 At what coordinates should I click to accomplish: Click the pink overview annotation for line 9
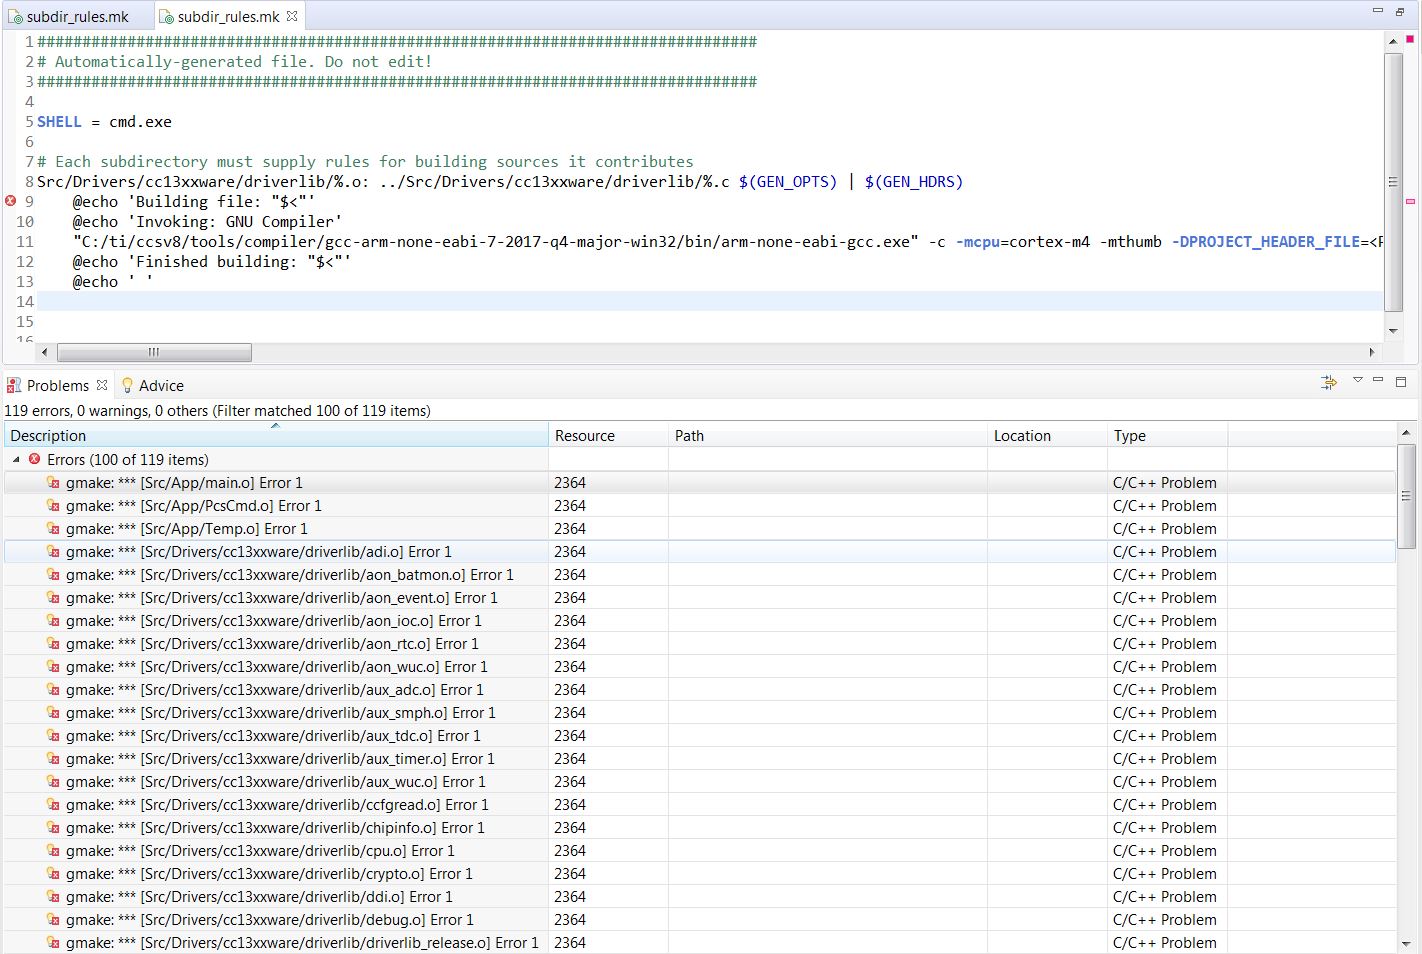[x=1410, y=201]
